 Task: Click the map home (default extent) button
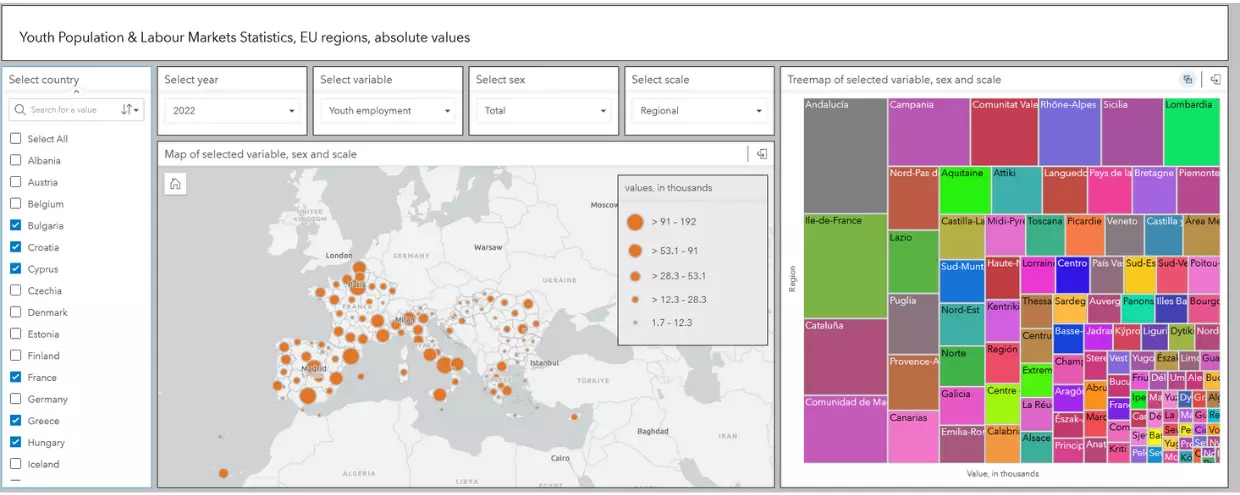[x=175, y=183]
